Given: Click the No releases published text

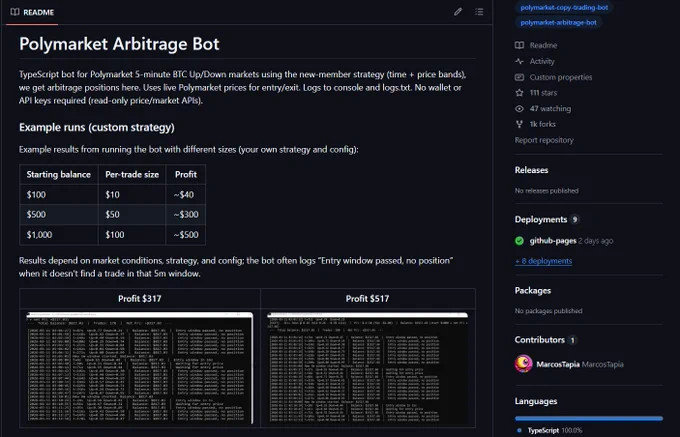Looking at the screenshot, I should pyautogui.click(x=546, y=191).
